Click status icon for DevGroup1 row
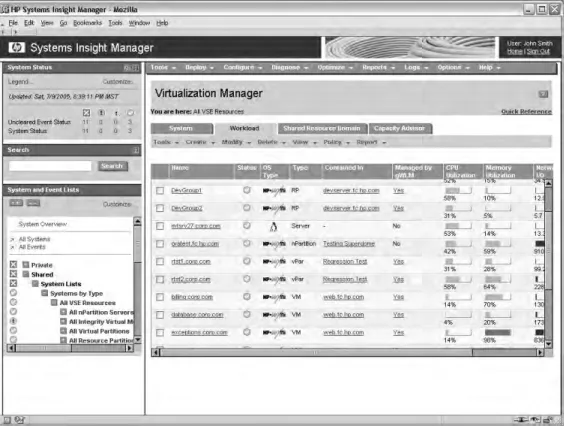Screen dimensions: 566x426 247,190
